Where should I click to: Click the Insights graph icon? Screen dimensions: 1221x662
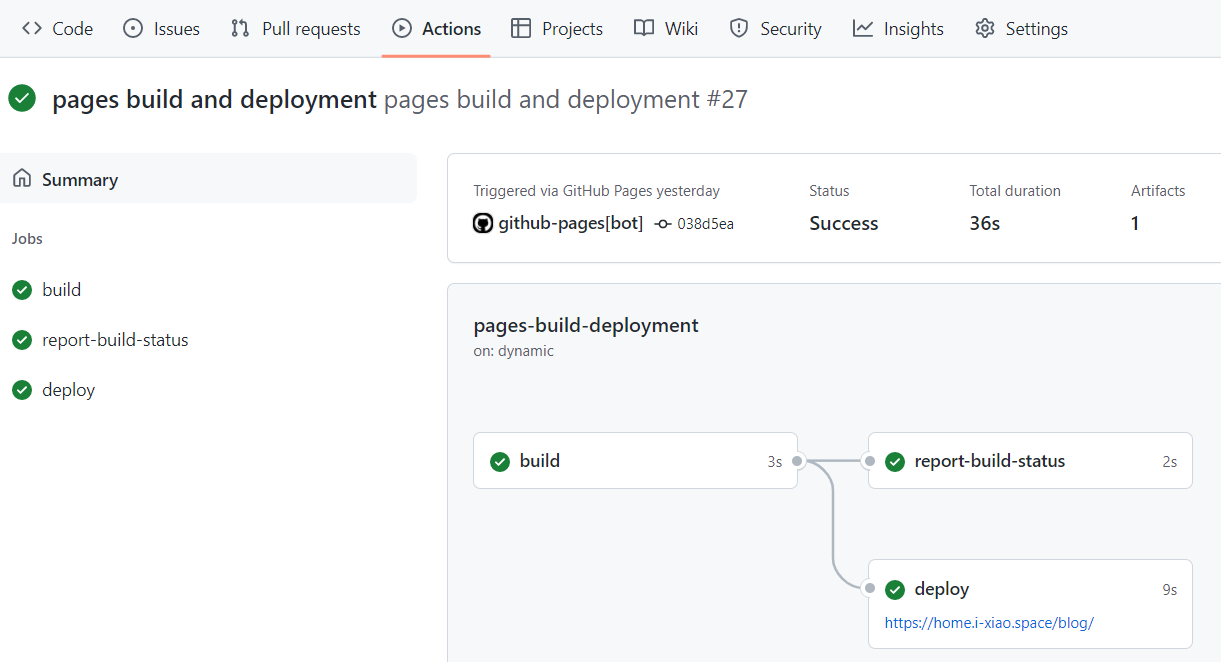pos(863,29)
